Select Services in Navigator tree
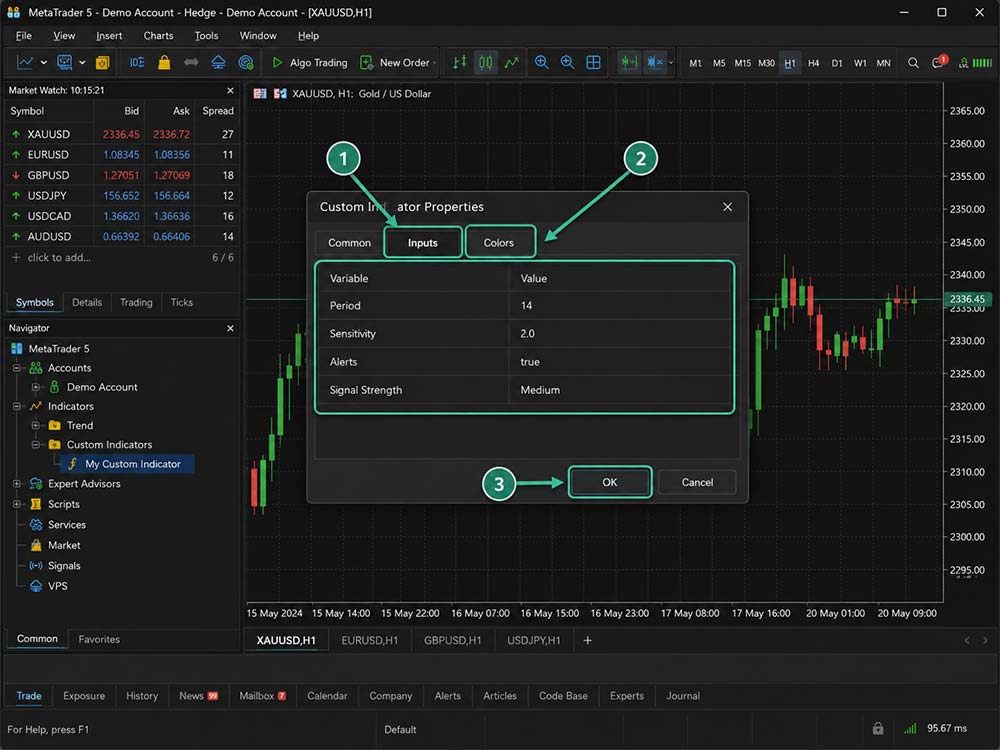The width and height of the screenshot is (1000, 750). (x=66, y=524)
